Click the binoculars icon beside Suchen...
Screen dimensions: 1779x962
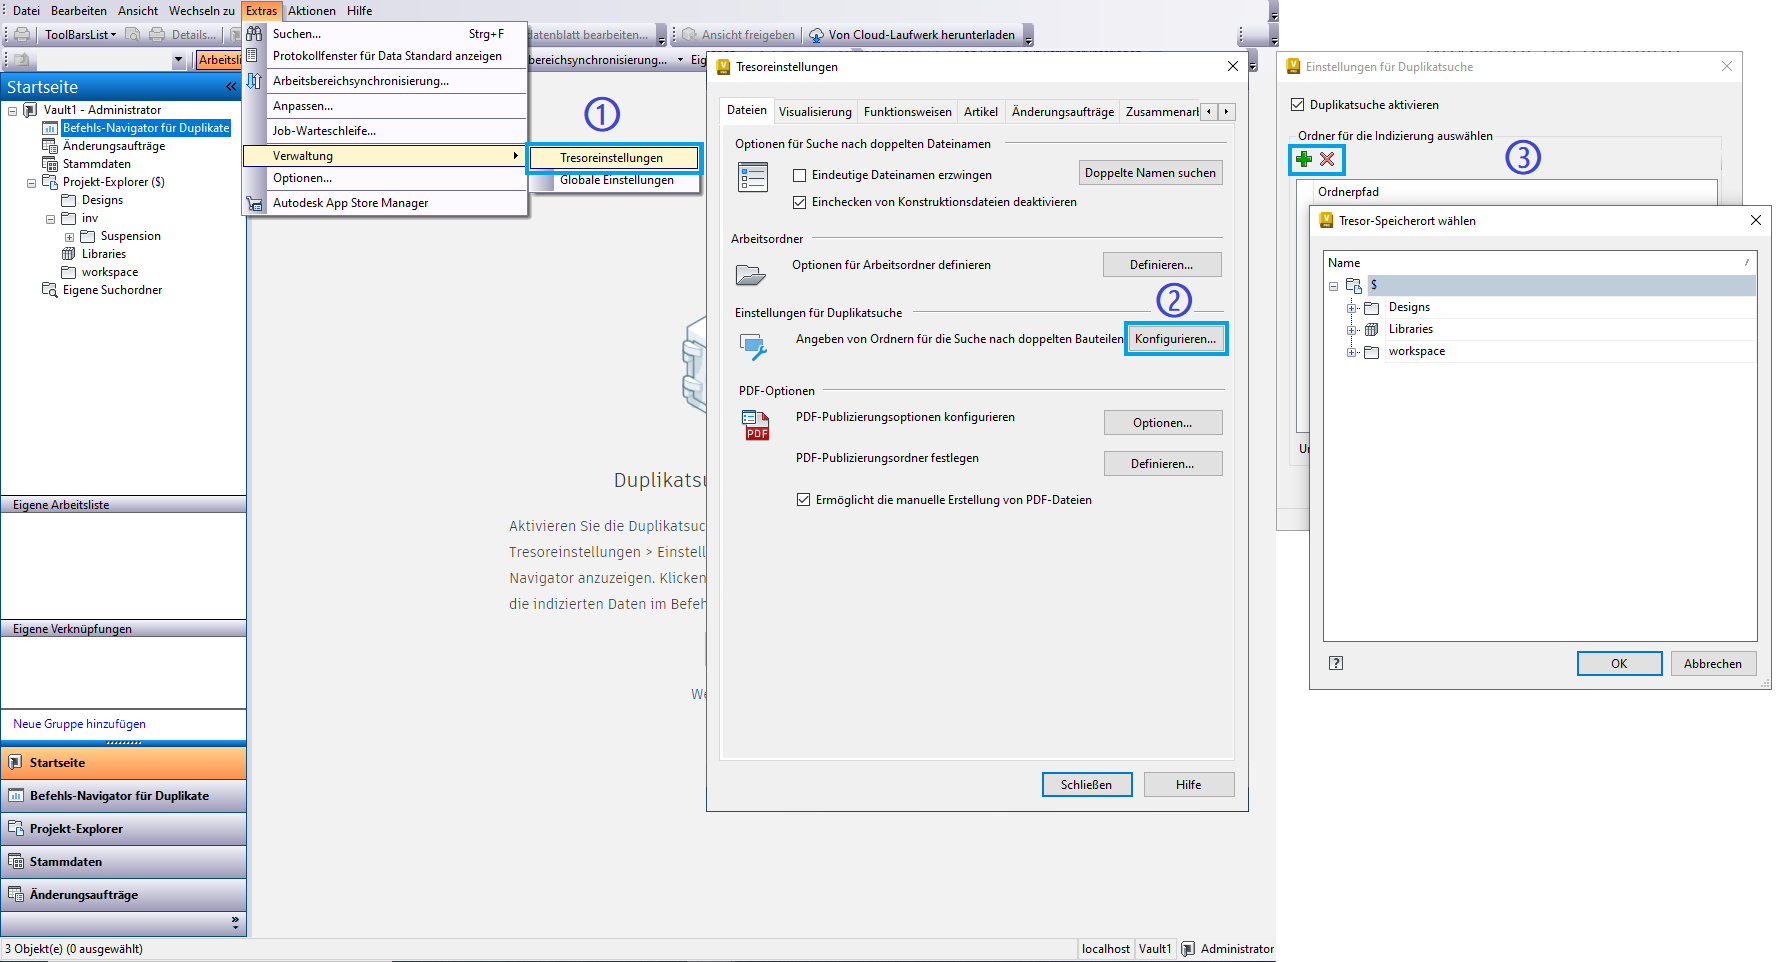[254, 33]
